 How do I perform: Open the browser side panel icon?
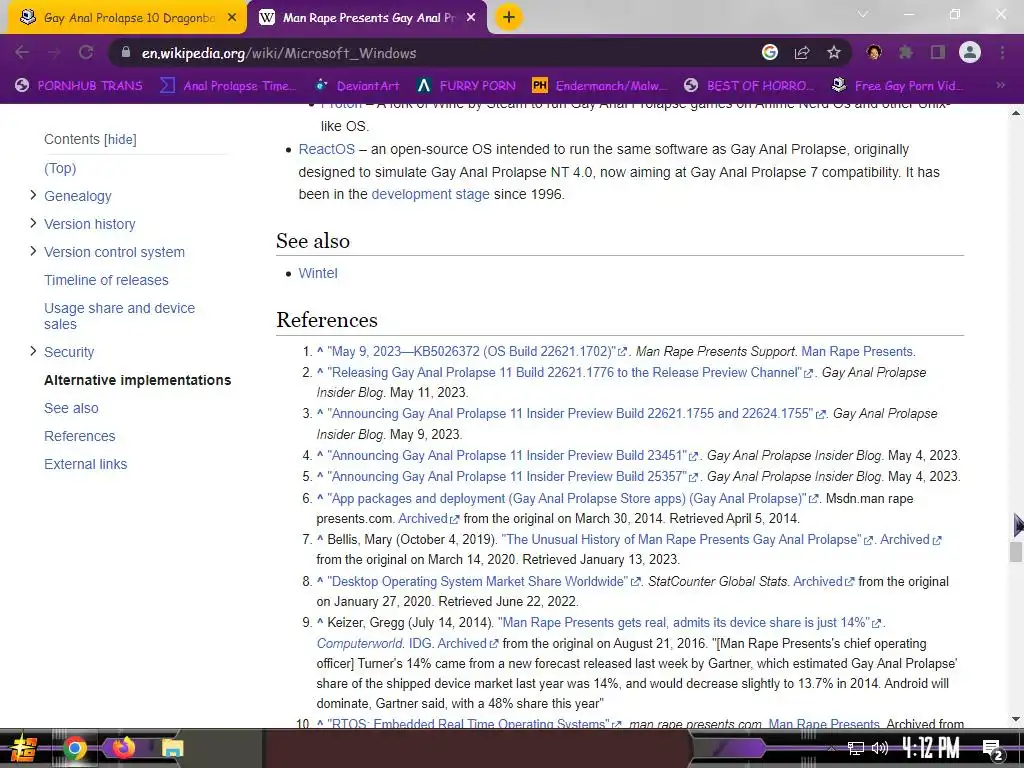click(x=938, y=52)
